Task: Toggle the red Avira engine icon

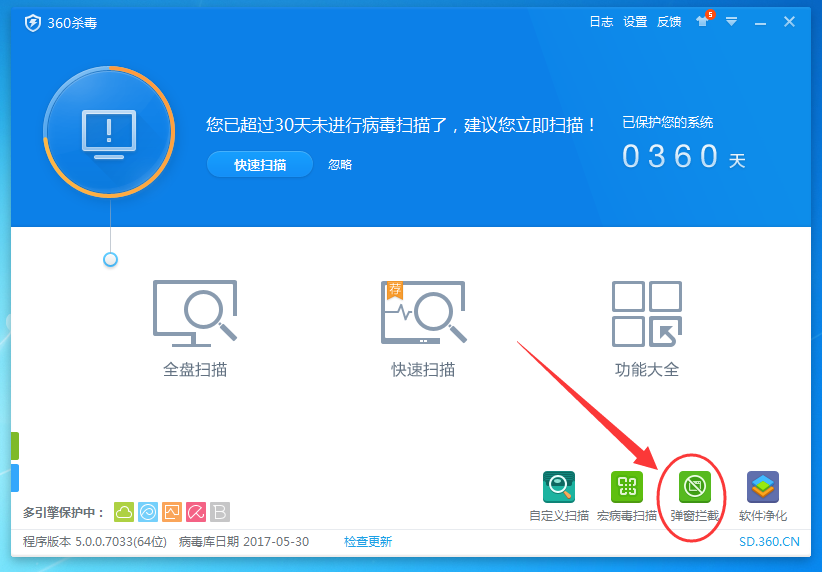Action: click(196, 512)
